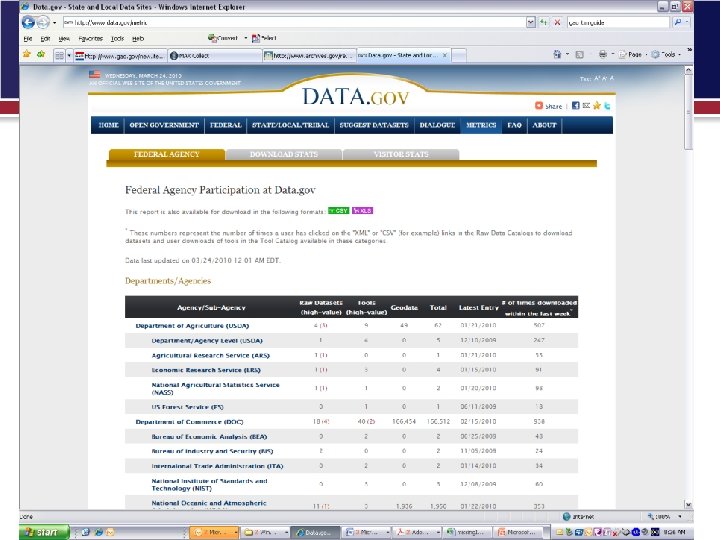Viewport: 720px width, 540px height.
Task: Open Open Government navigation item
Action: point(164,125)
